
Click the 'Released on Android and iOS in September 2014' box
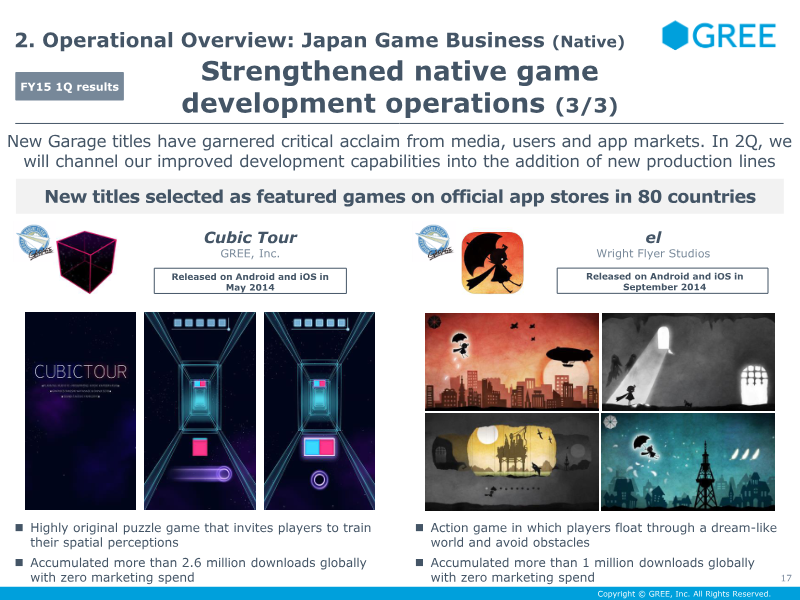pos(663,281)
